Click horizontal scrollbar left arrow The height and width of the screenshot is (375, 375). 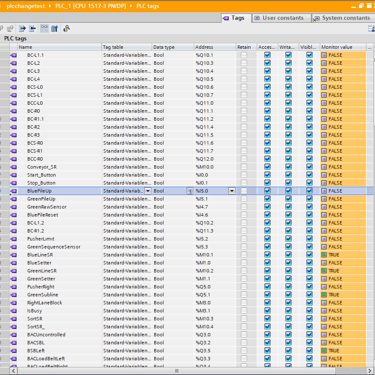pos(14,371)
